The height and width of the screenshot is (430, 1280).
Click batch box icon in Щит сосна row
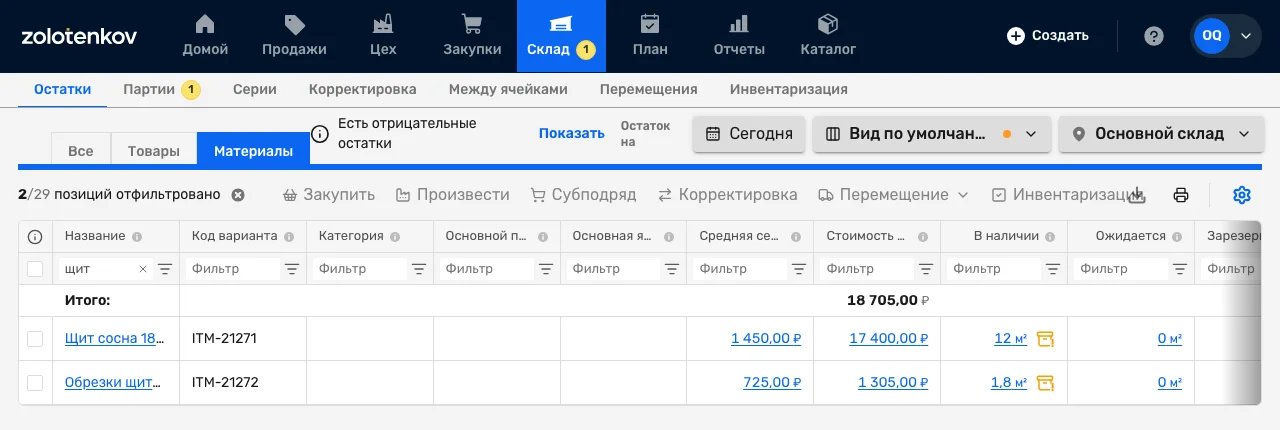point(1046,339)
